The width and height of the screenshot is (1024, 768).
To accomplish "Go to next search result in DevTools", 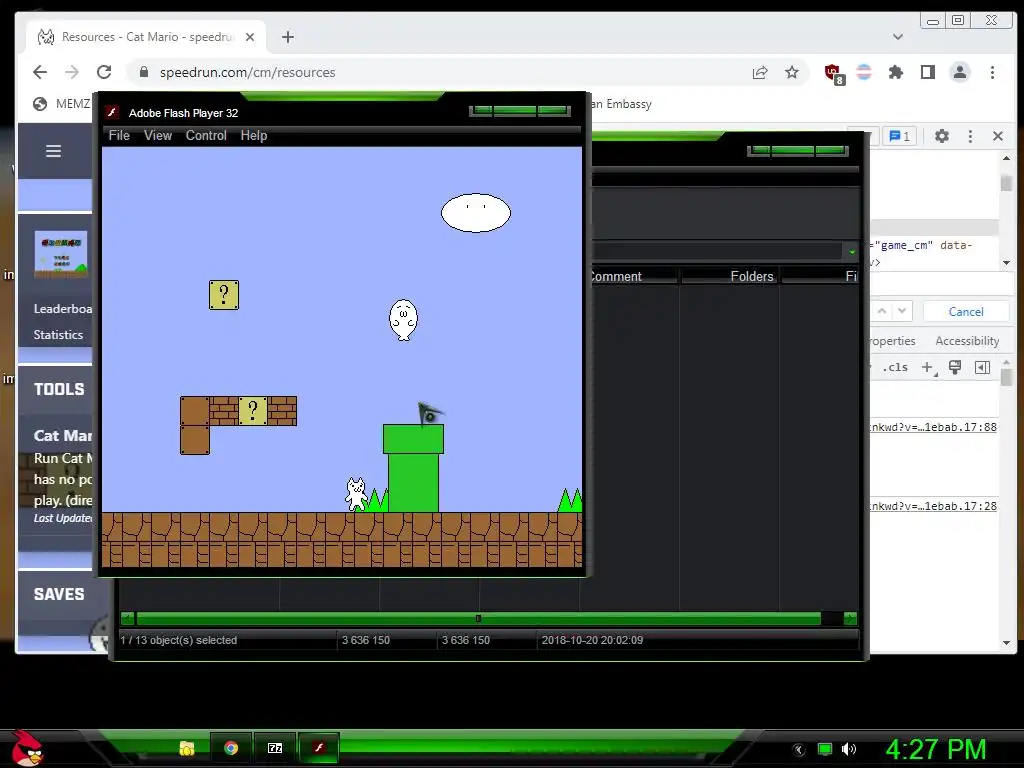I will (x=902, y=311).
